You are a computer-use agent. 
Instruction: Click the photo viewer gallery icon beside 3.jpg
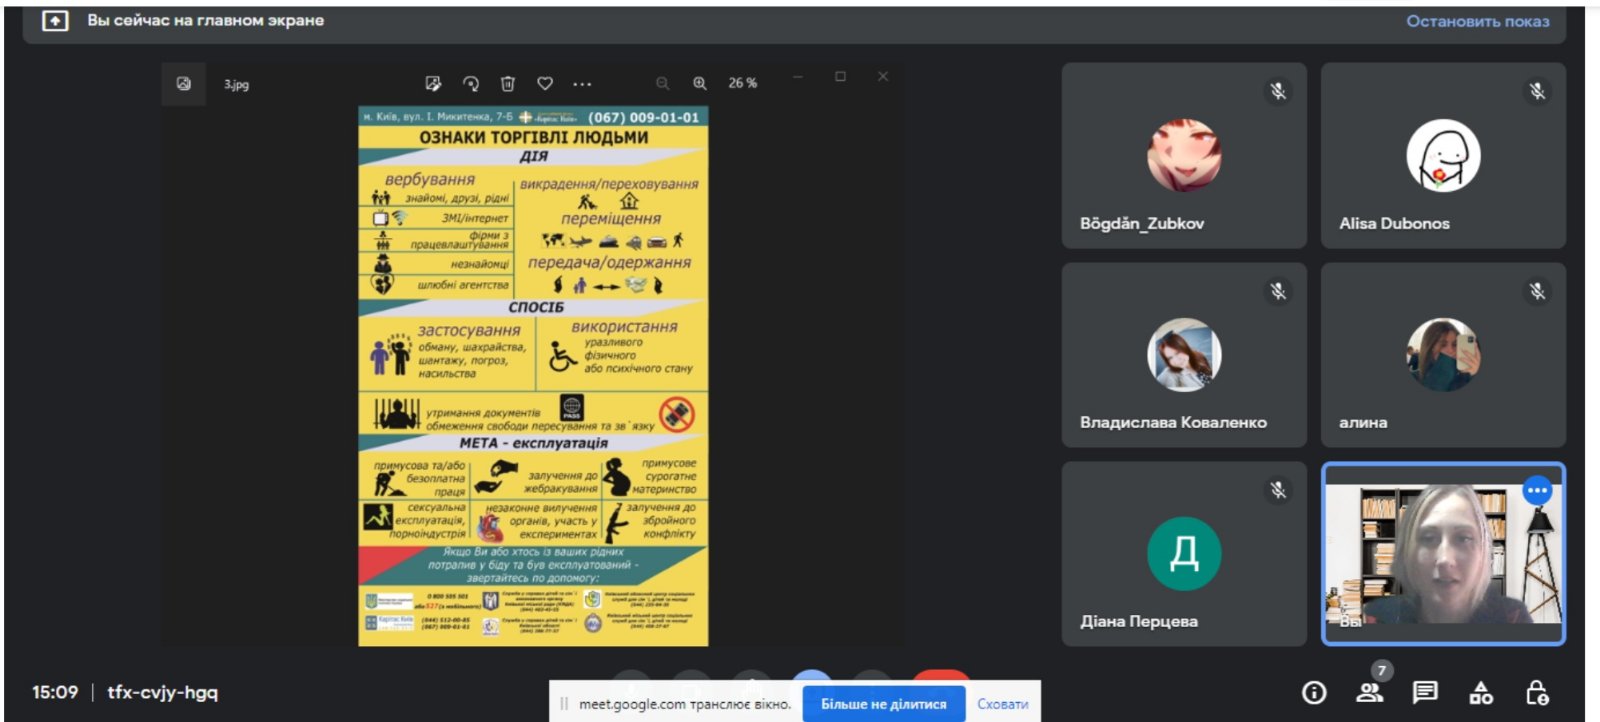[184, 84]
